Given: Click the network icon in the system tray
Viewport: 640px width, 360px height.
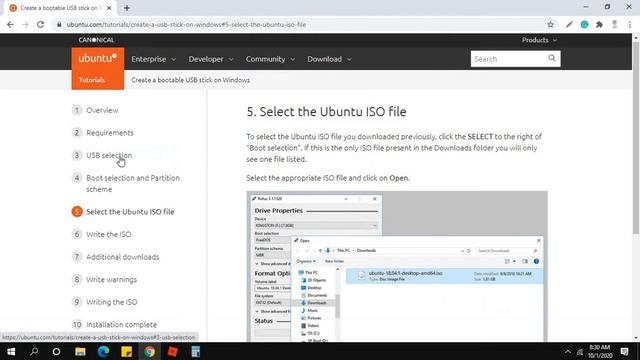Looking at the screenshot, I should tap(580, 351).
